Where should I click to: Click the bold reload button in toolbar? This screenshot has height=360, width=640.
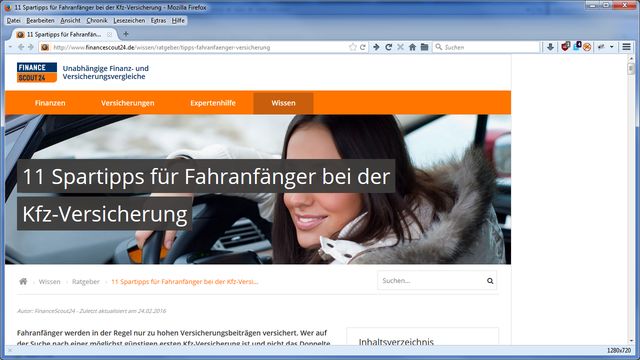click(x=389, y=47)
